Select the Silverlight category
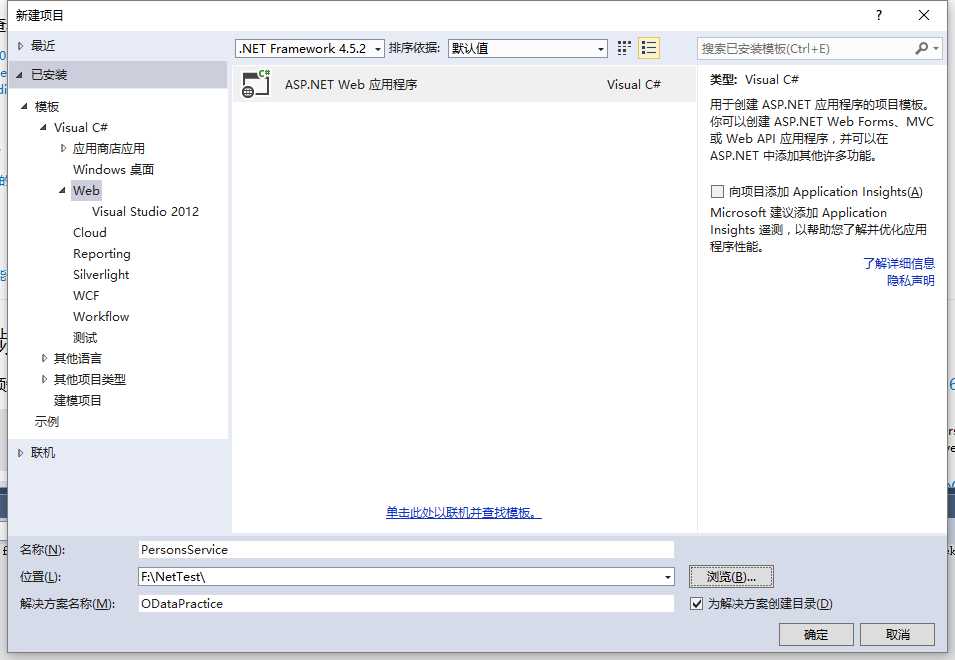955x660 pixels. click(x=101, y=275)
